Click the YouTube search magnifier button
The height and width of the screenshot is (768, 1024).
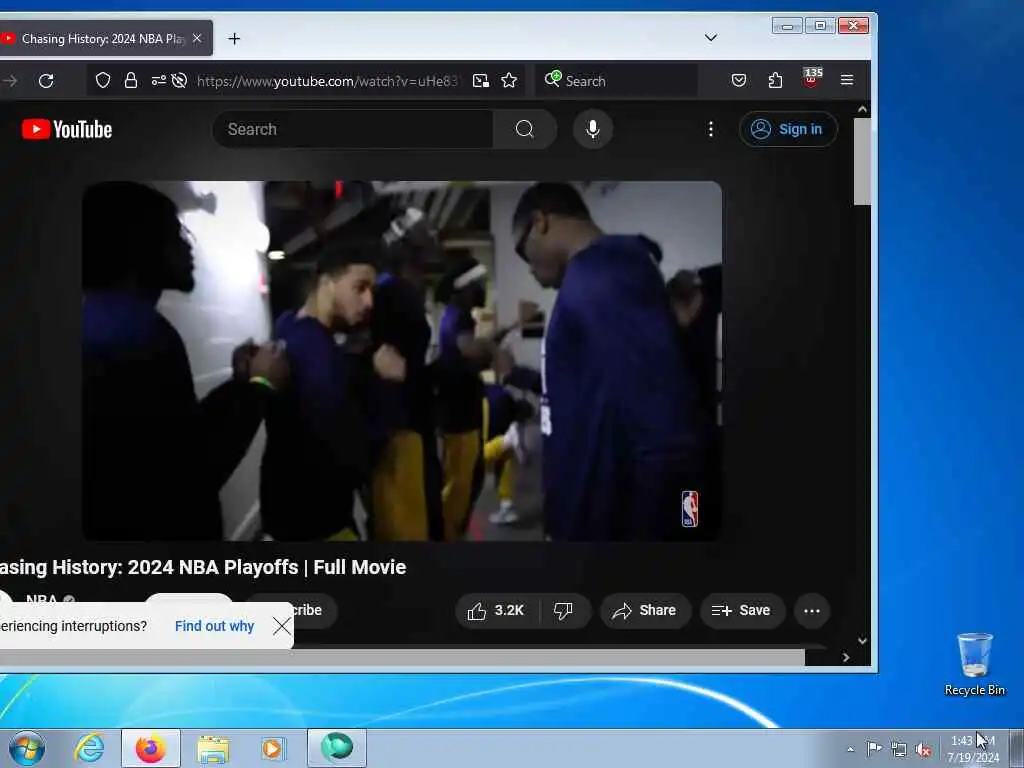pos(524,129)
